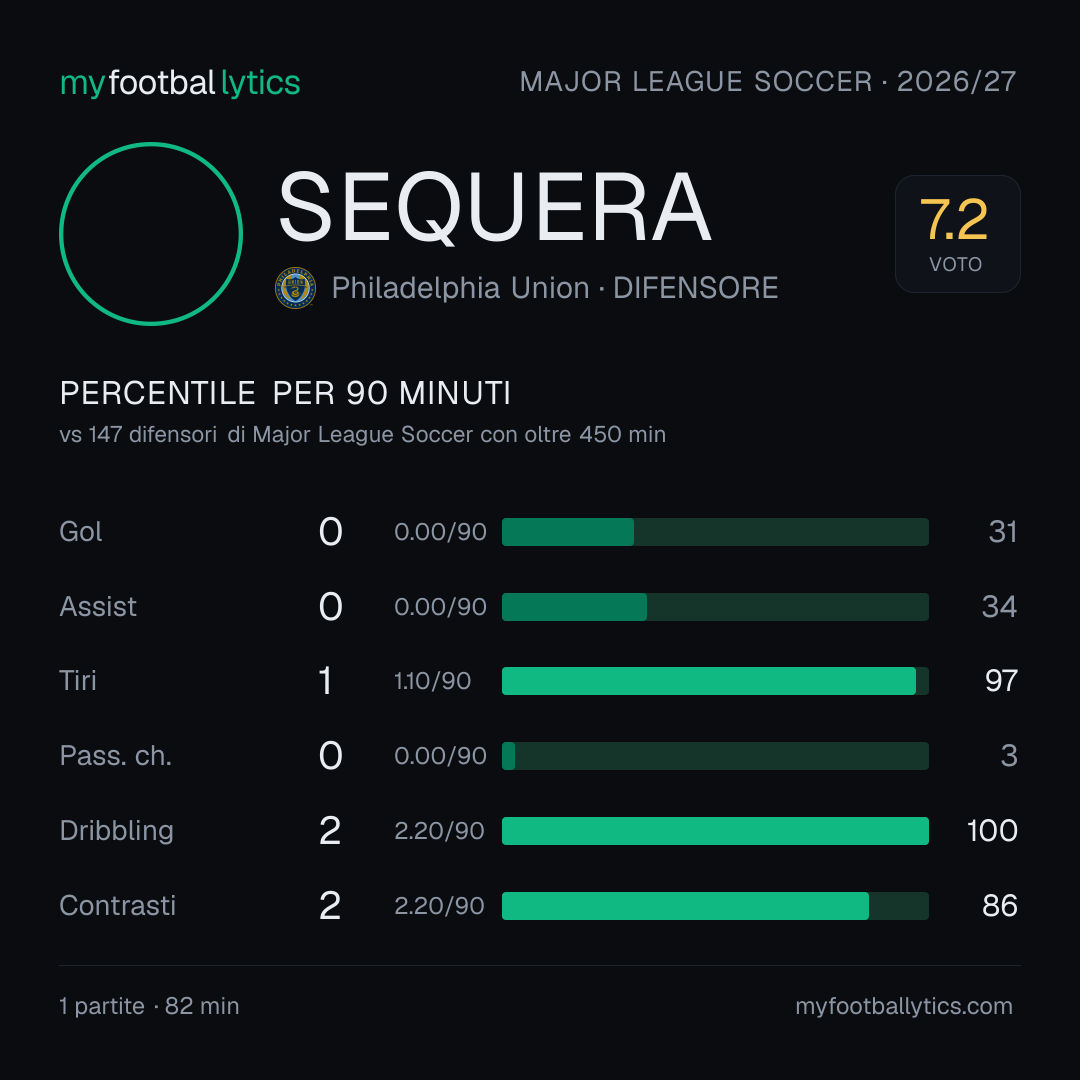Click the Philadelphia Union · DIFENSORE text

[554, 288]
